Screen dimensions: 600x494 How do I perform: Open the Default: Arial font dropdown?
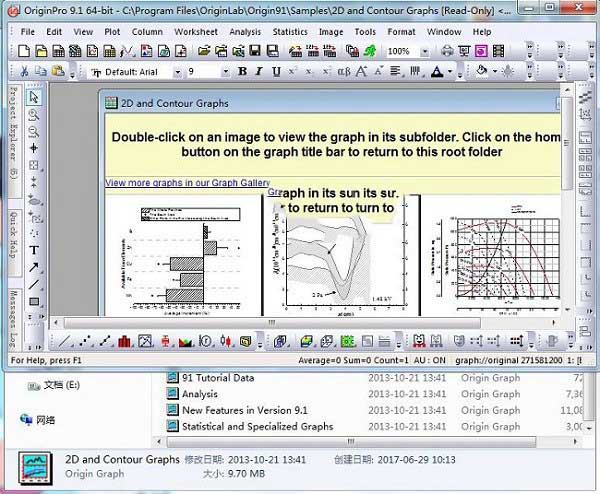176,72
